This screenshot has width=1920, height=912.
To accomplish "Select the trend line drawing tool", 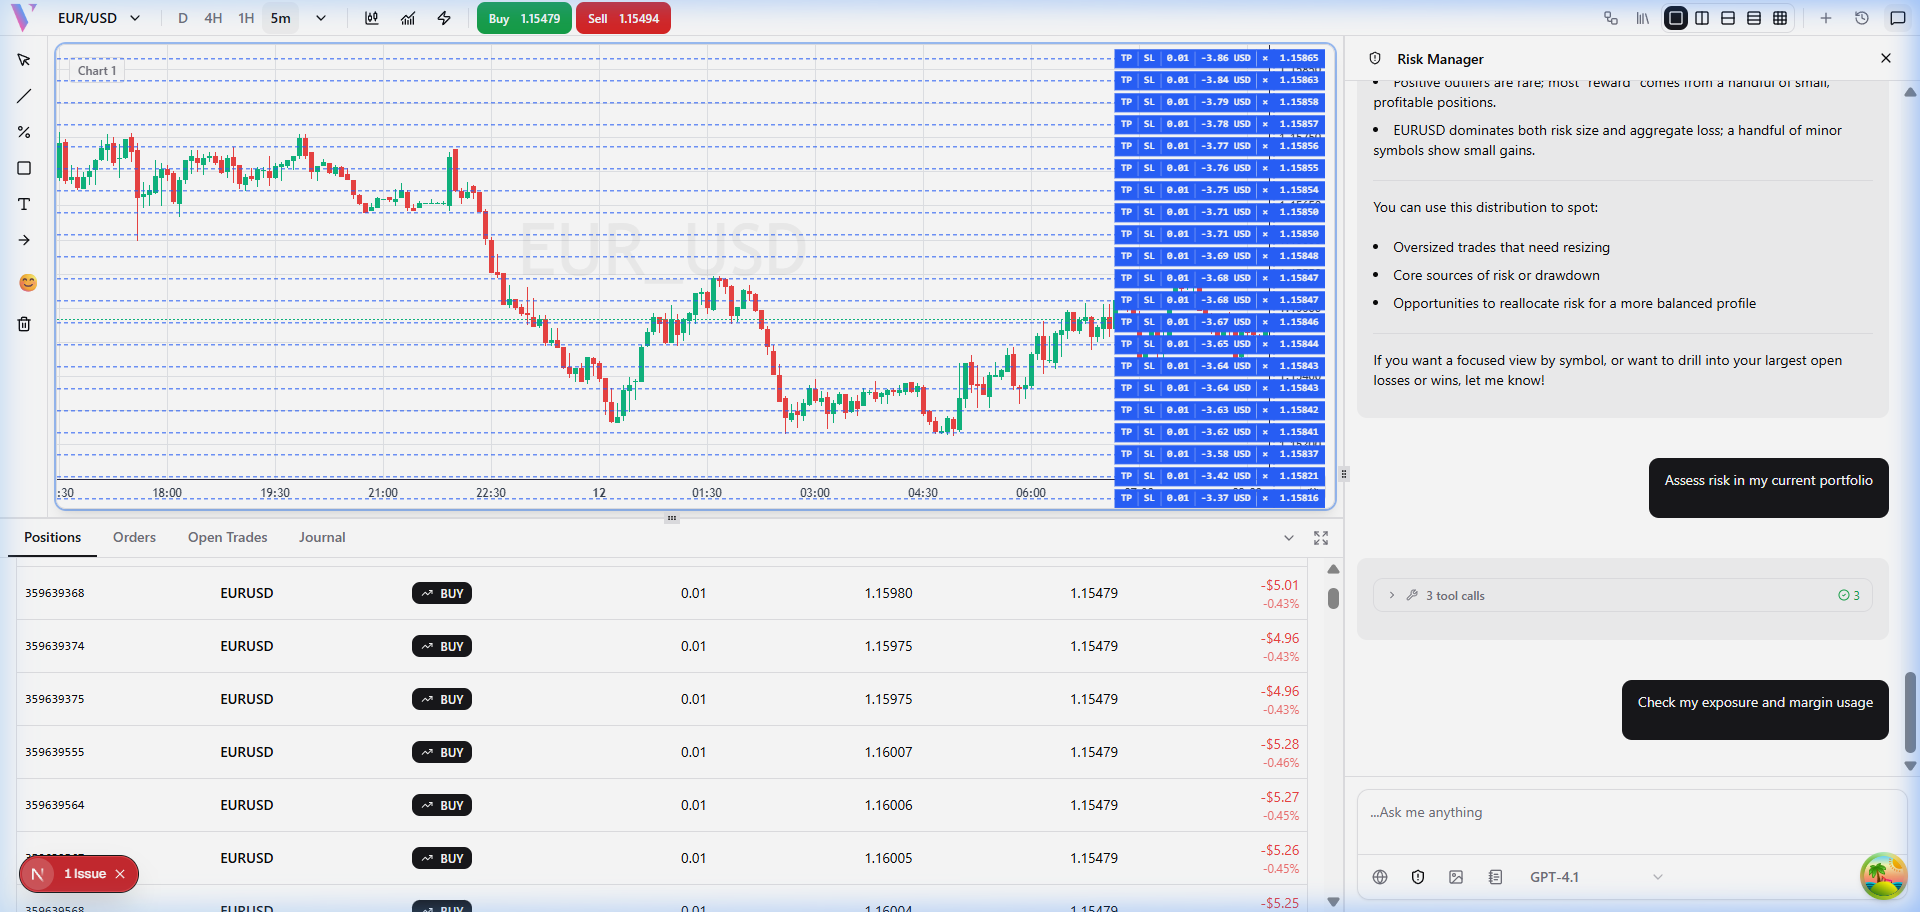I will click(24, 96).
